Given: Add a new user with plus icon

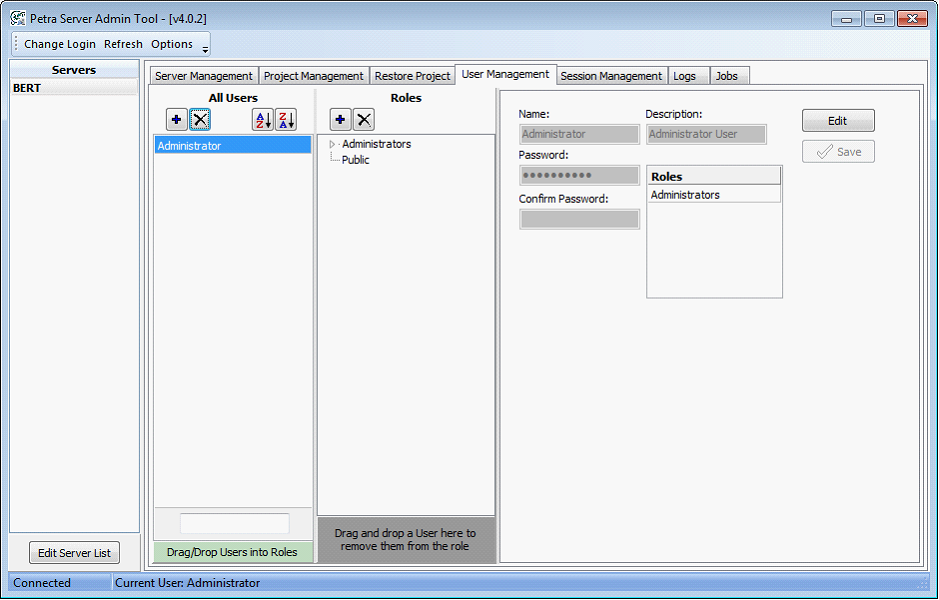Looking at the screenshot, I should [177, 120].
